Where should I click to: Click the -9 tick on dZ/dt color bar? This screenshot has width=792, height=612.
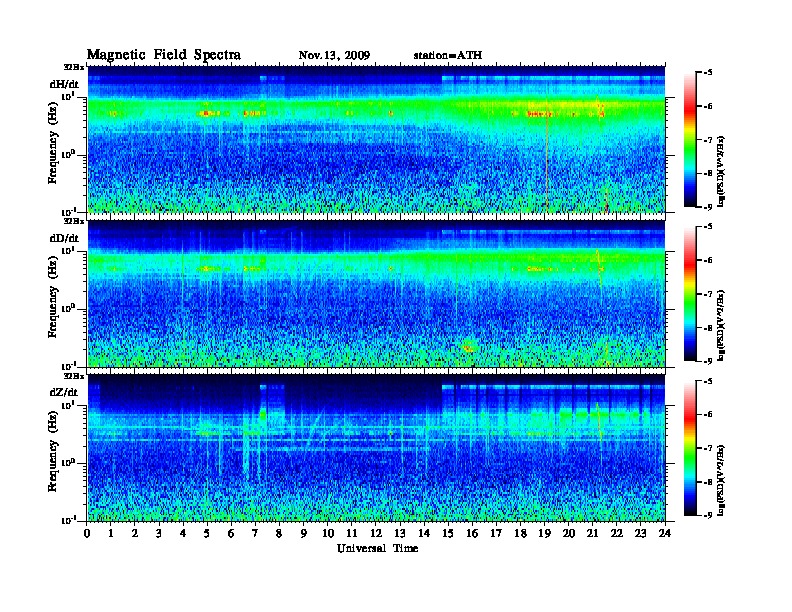click(x=708, y=515)
